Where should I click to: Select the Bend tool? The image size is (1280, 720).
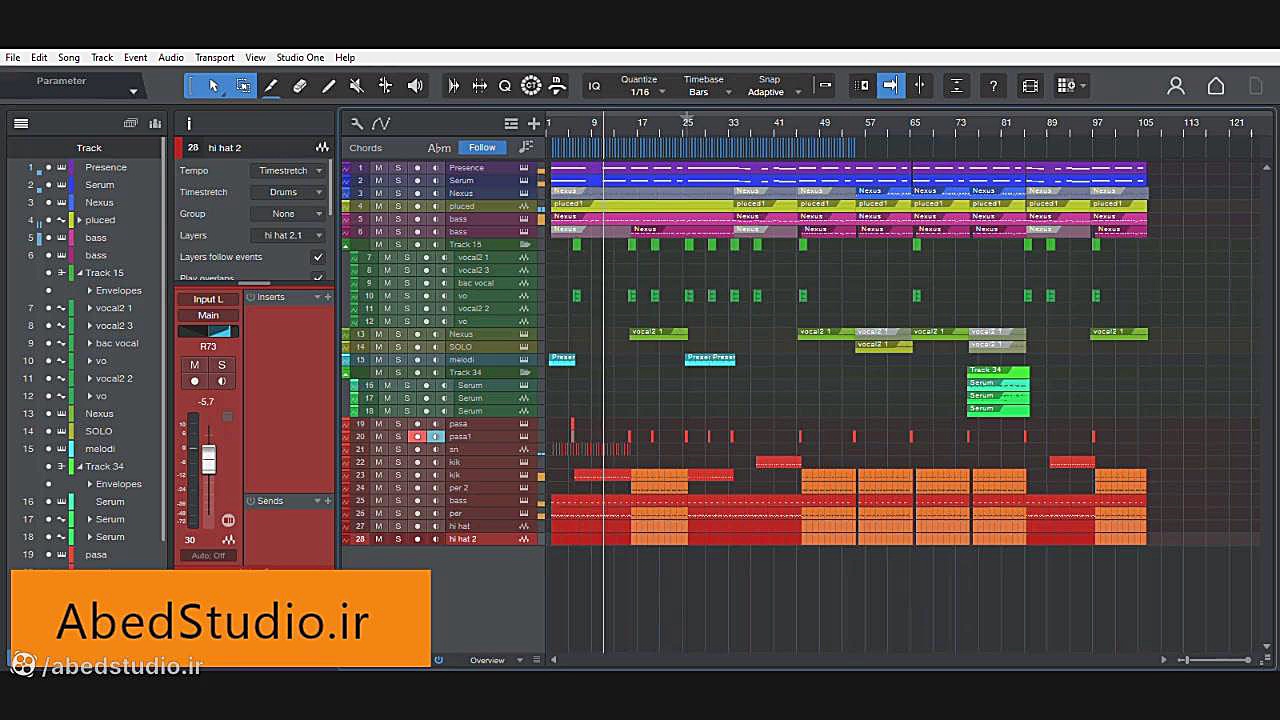tap(385, 86)
